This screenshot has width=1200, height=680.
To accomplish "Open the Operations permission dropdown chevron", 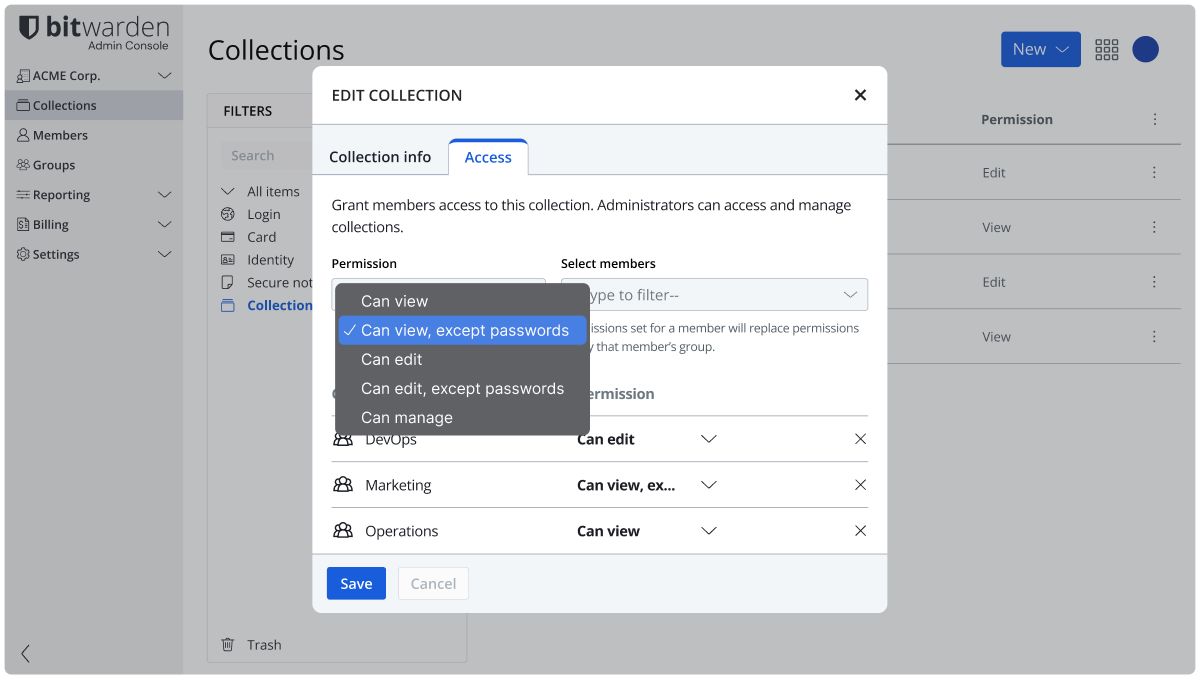I will tap(708, 531).
